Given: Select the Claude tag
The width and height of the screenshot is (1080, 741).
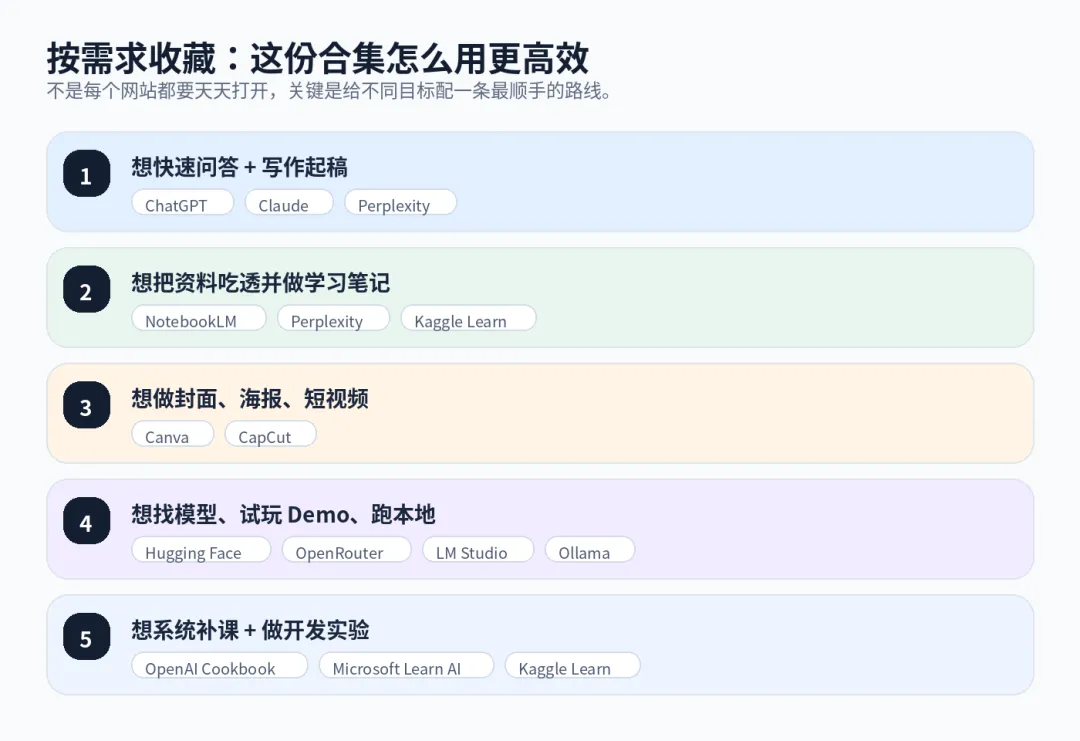Looking at the screenshot, I should tap(289, 203).
